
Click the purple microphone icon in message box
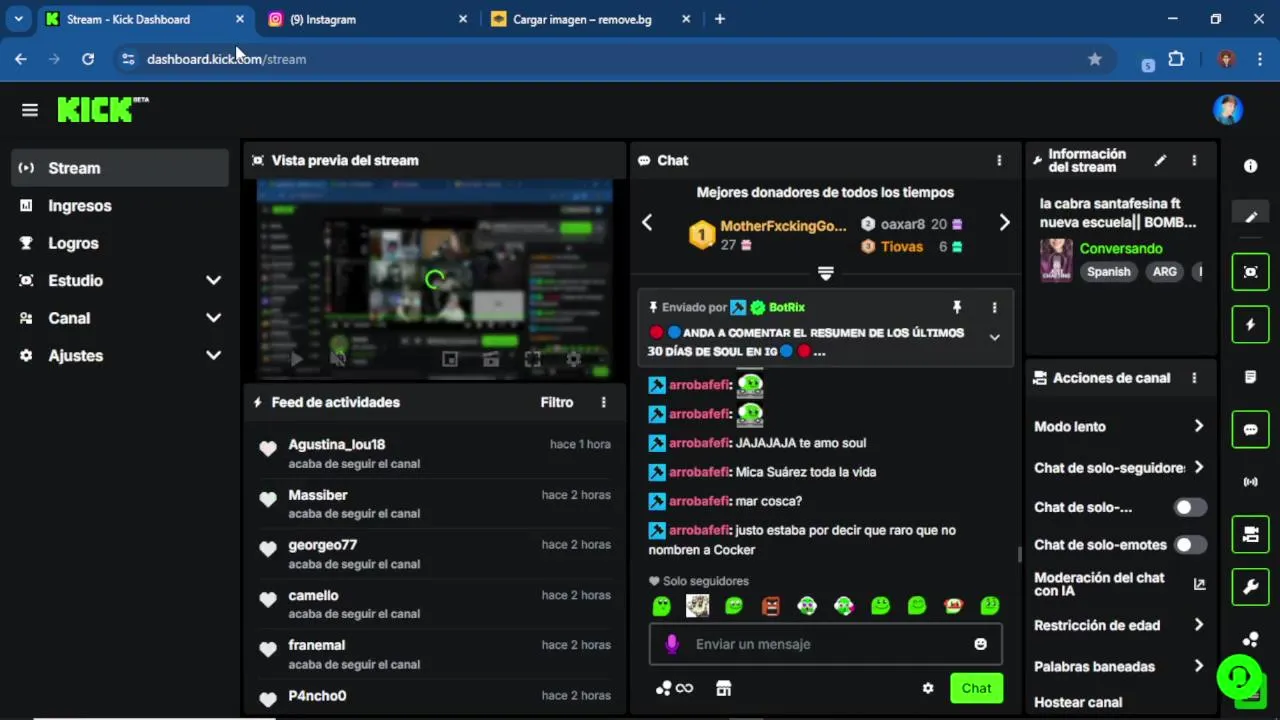(672, 644)
